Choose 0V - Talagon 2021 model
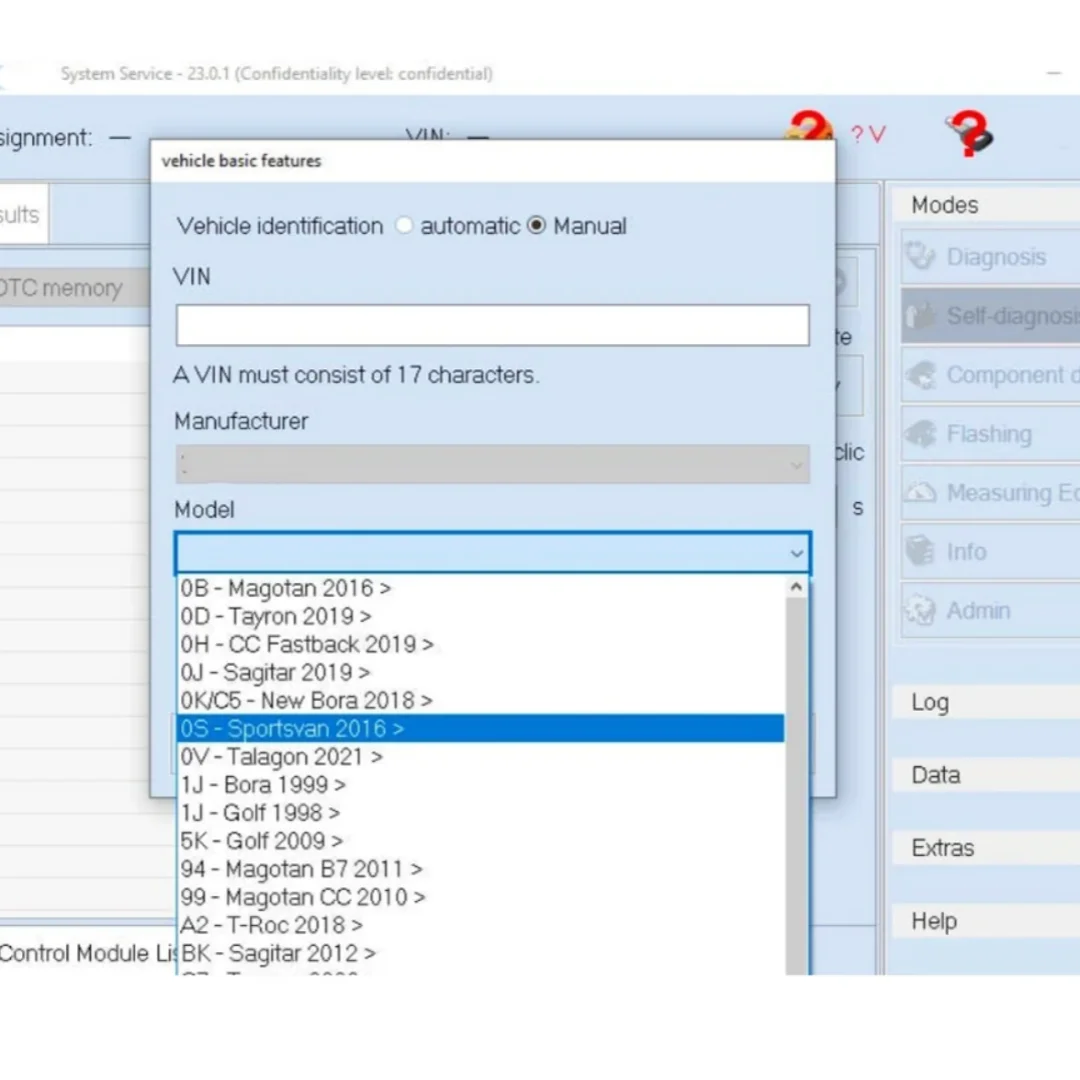 tap(480, 757)
